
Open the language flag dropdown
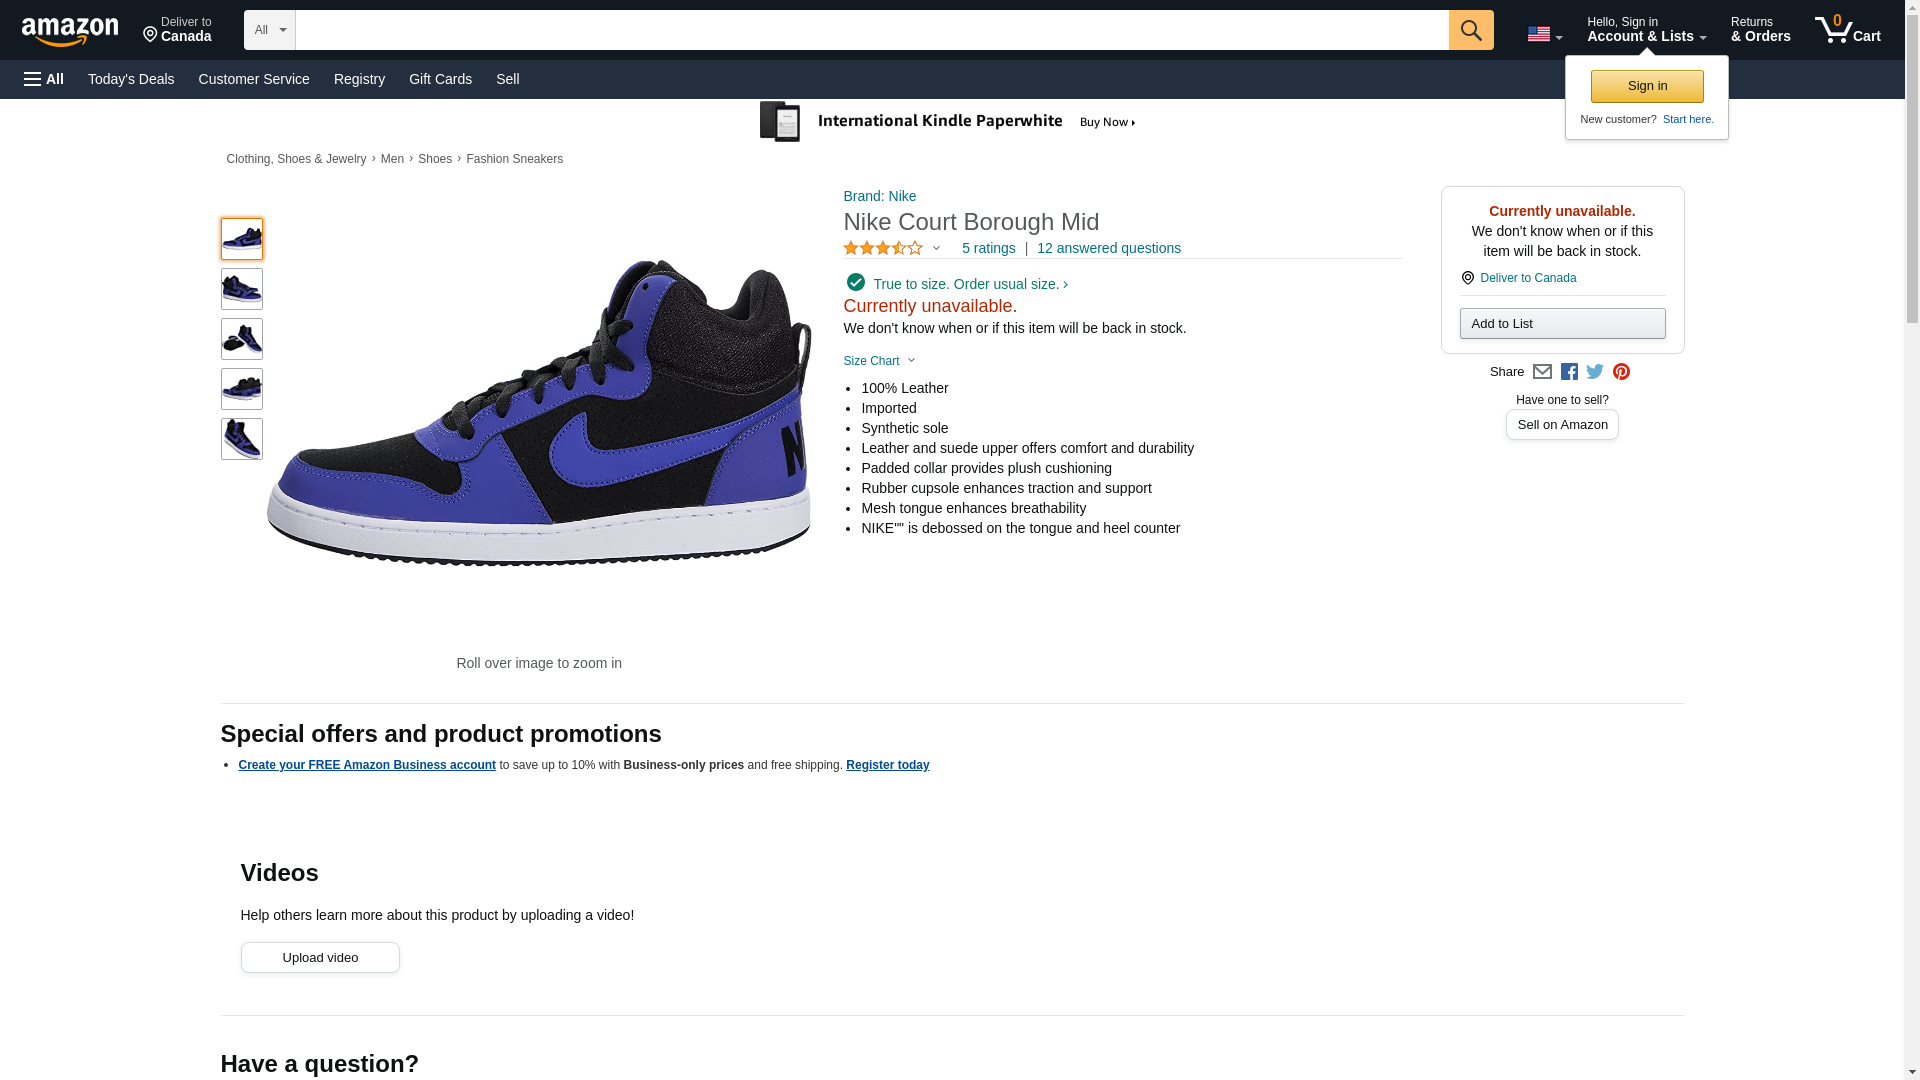1544,34
